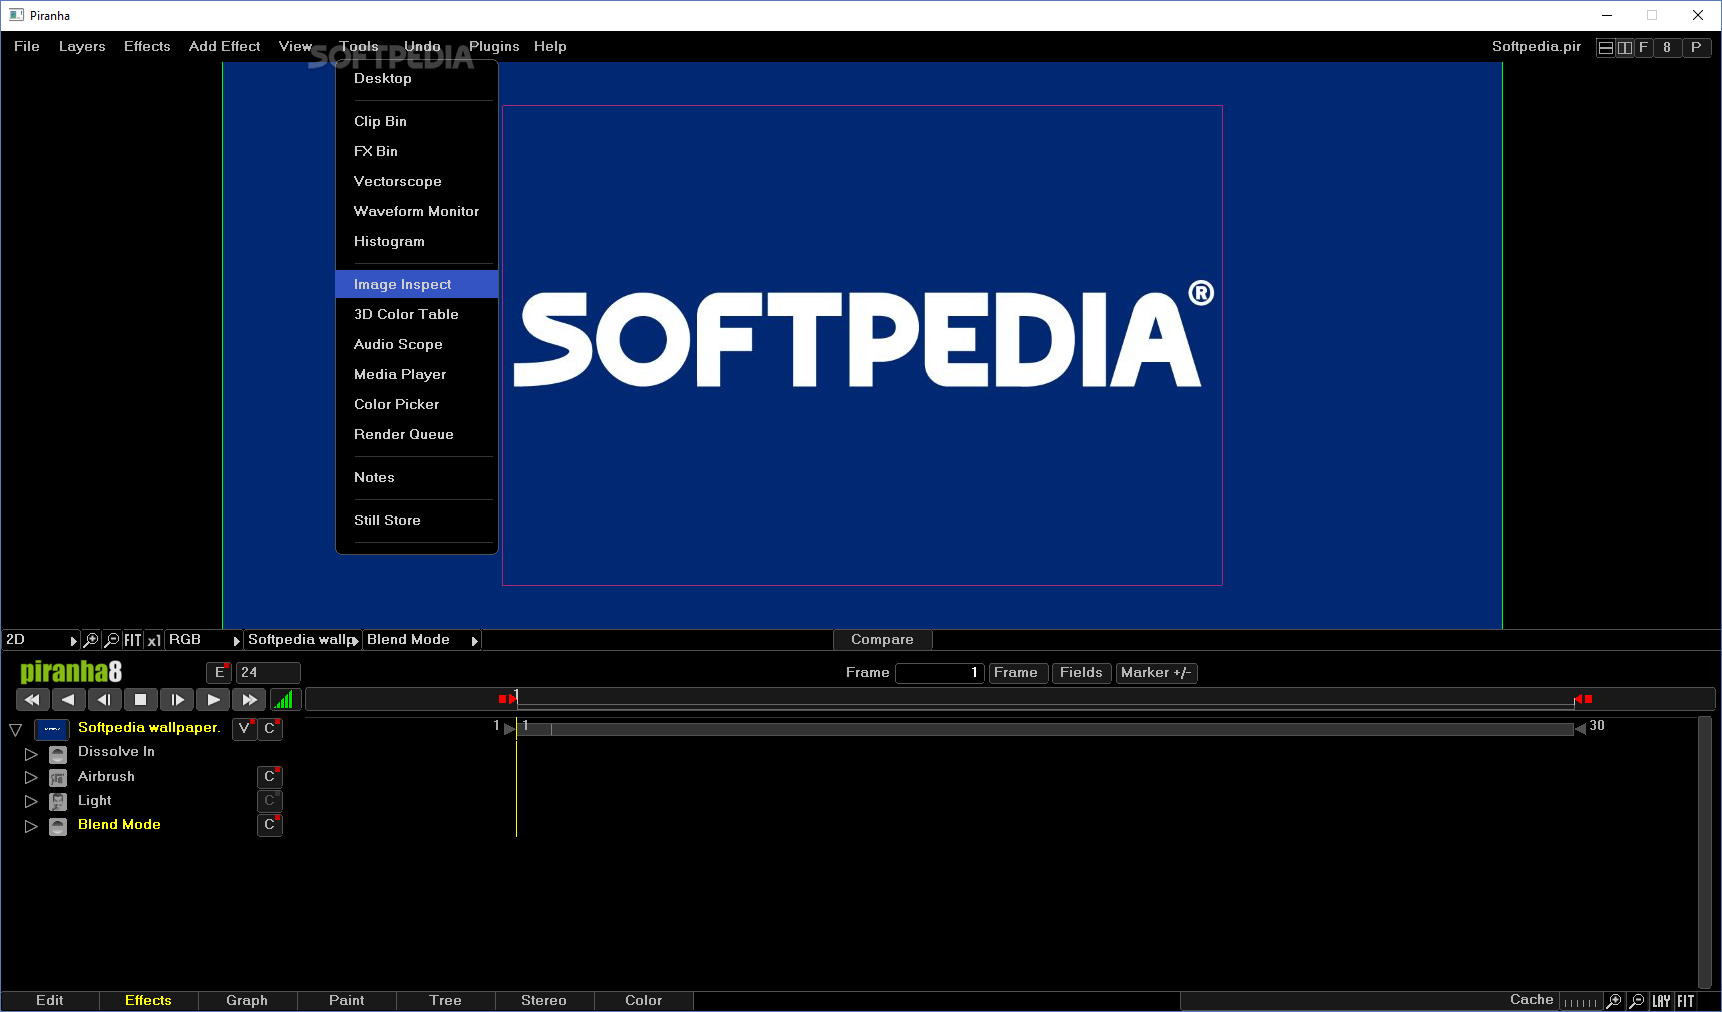Click the Dissolve In effect icon
The width and height of the screenshot is (1722, 1012).
pos(58,753)
